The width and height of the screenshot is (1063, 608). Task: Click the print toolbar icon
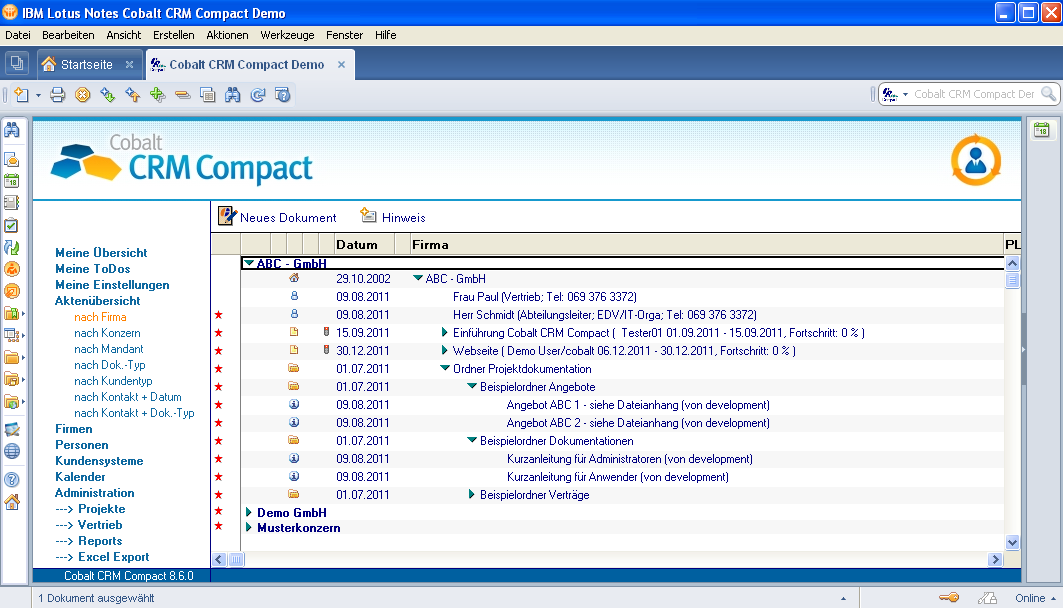pyautogui.click(x=58, y=95)
